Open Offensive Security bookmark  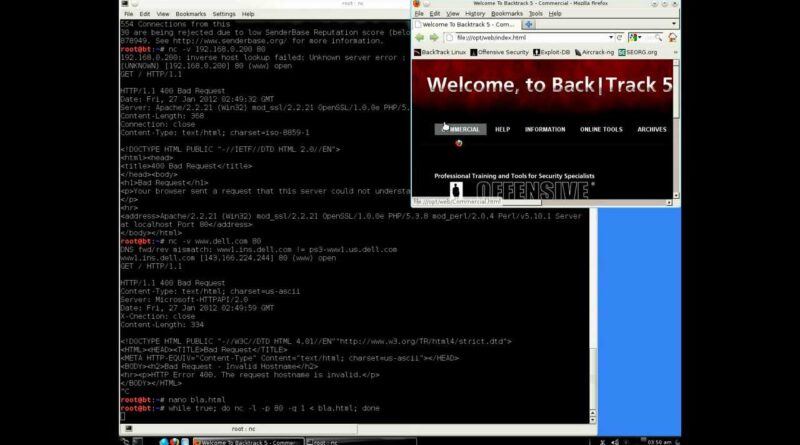coord(499,52)
